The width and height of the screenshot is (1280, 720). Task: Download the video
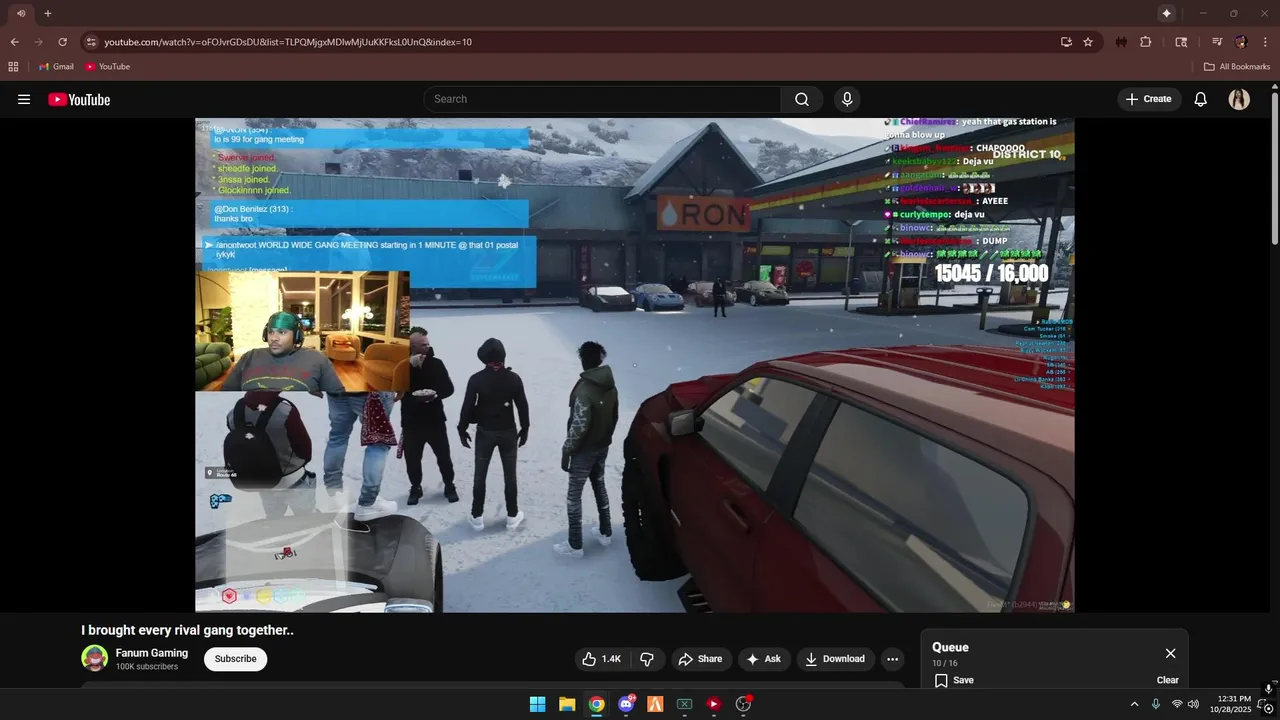836,659
